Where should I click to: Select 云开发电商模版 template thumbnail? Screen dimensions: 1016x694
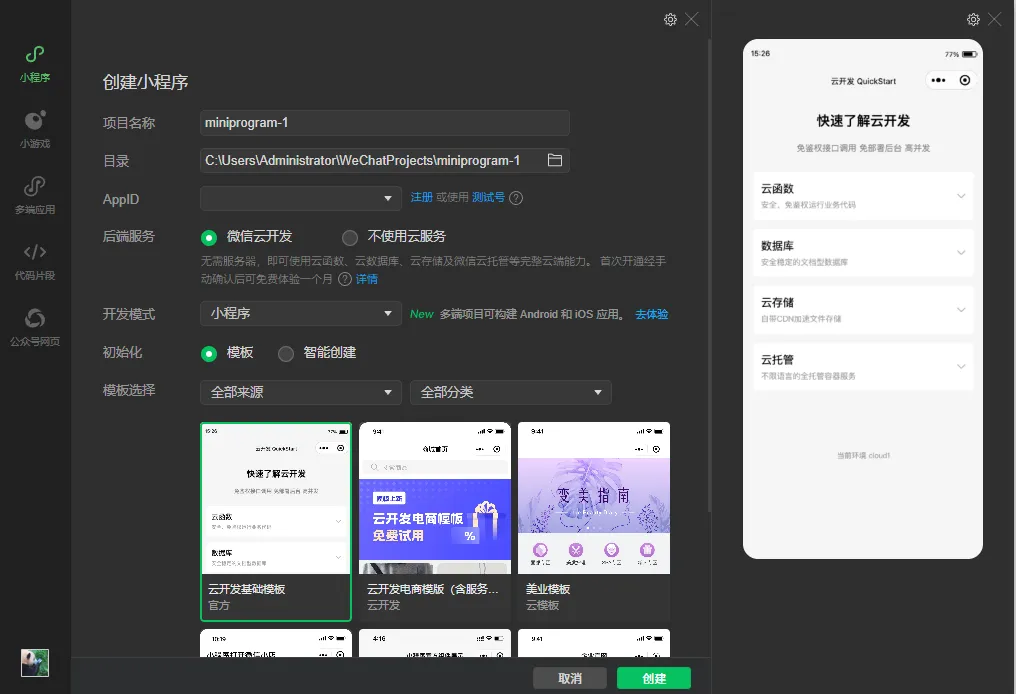pos(435,522)
